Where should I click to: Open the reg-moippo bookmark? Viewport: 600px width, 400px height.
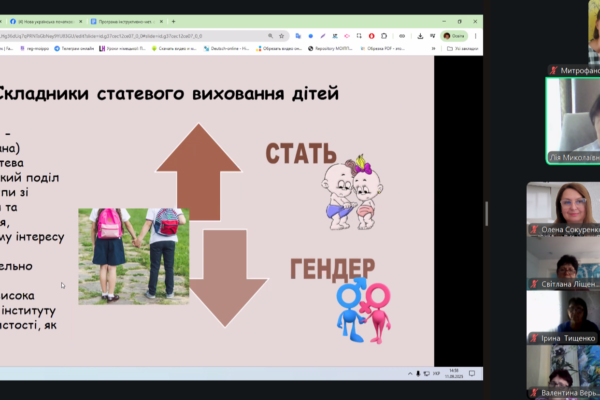[x=34, y=49]
